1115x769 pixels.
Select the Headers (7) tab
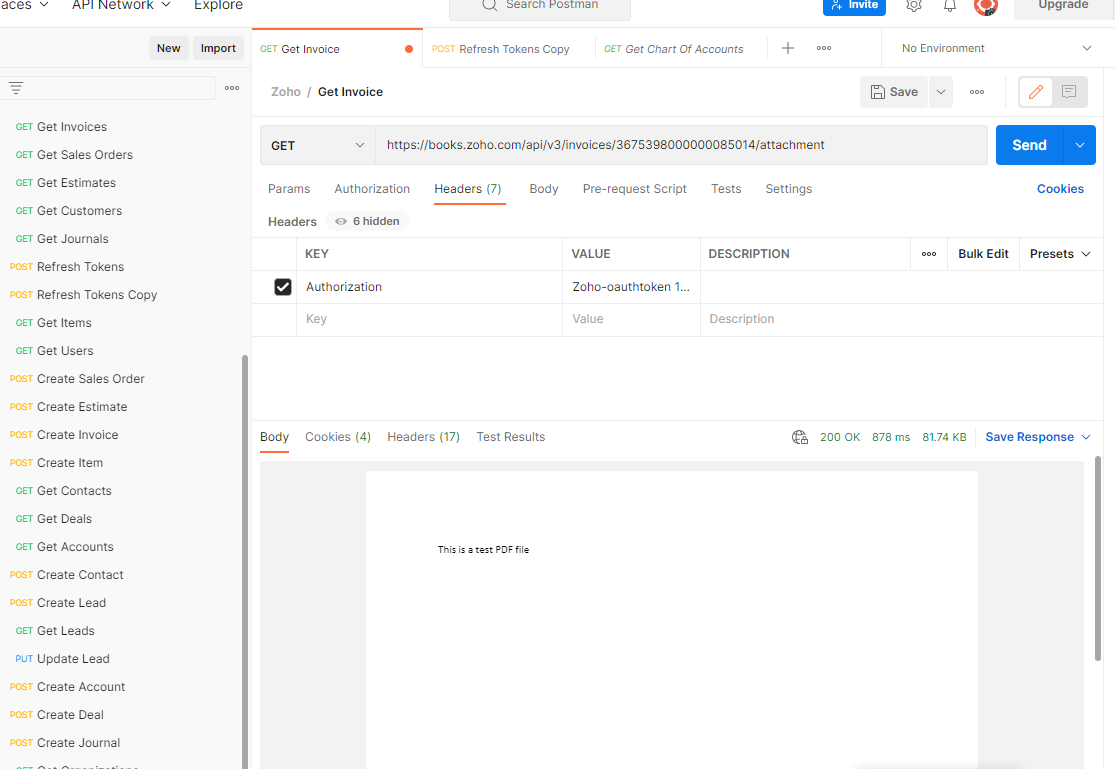[x=468, y=189]
